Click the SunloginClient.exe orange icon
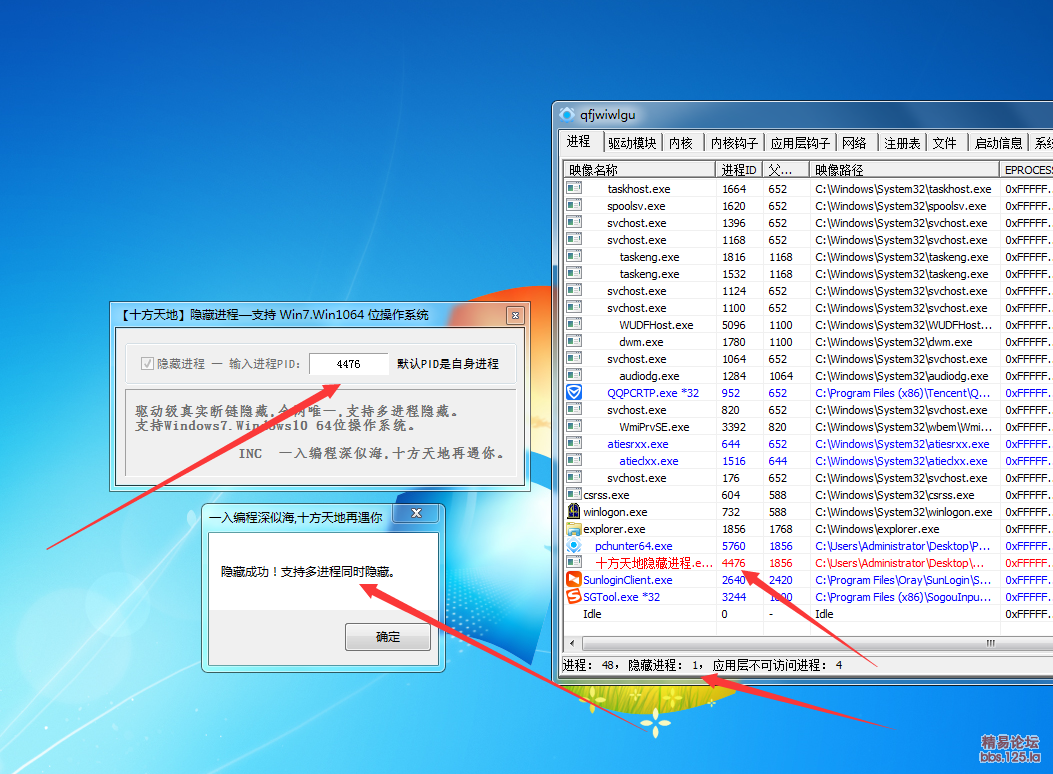Image resolution: width=1053 pixels, height=774 pixels. (x=574, y=580)
